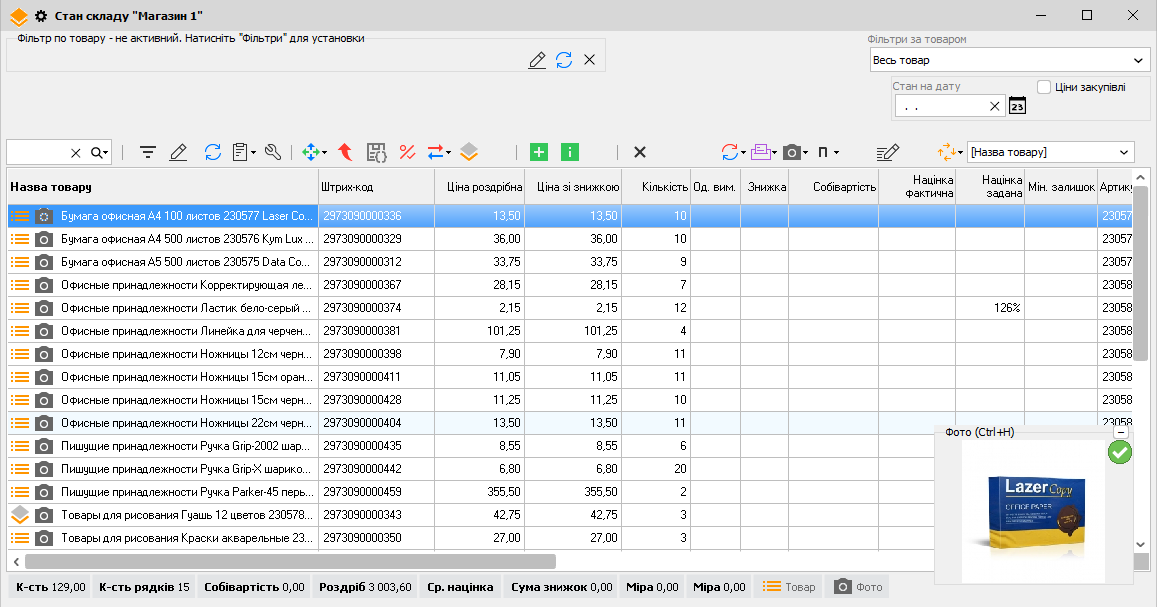Click the wrench settings icon in the toolbar
Screen dimensions: 1157x607
point(273,153)
